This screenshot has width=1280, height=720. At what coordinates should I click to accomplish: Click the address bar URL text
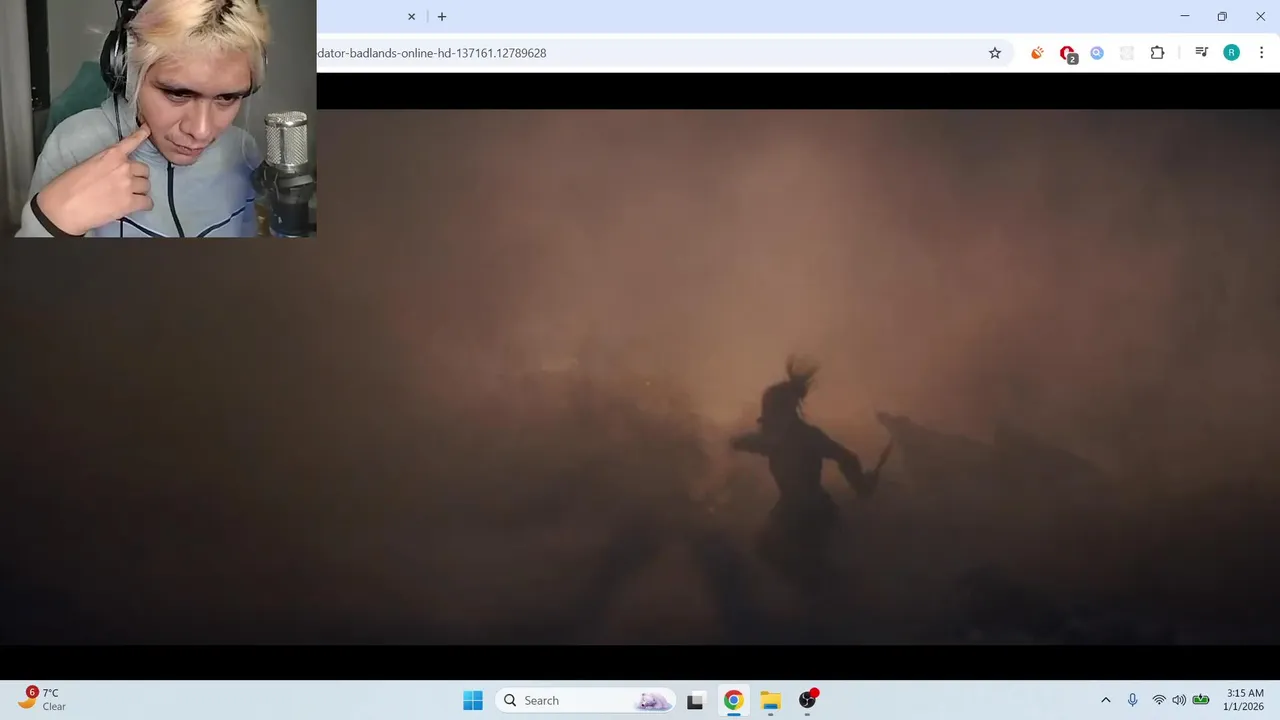(432, 53)
